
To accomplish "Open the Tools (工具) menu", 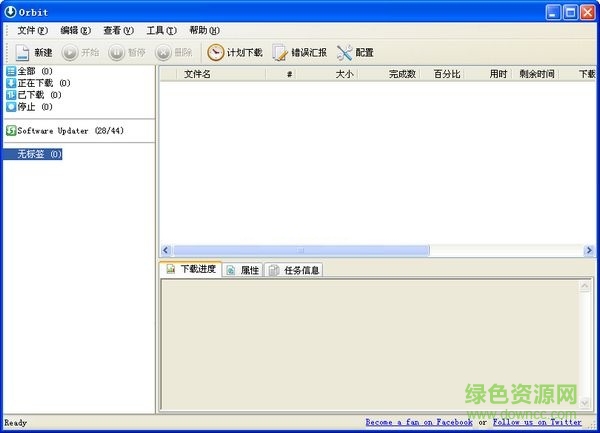I will 161,30.
